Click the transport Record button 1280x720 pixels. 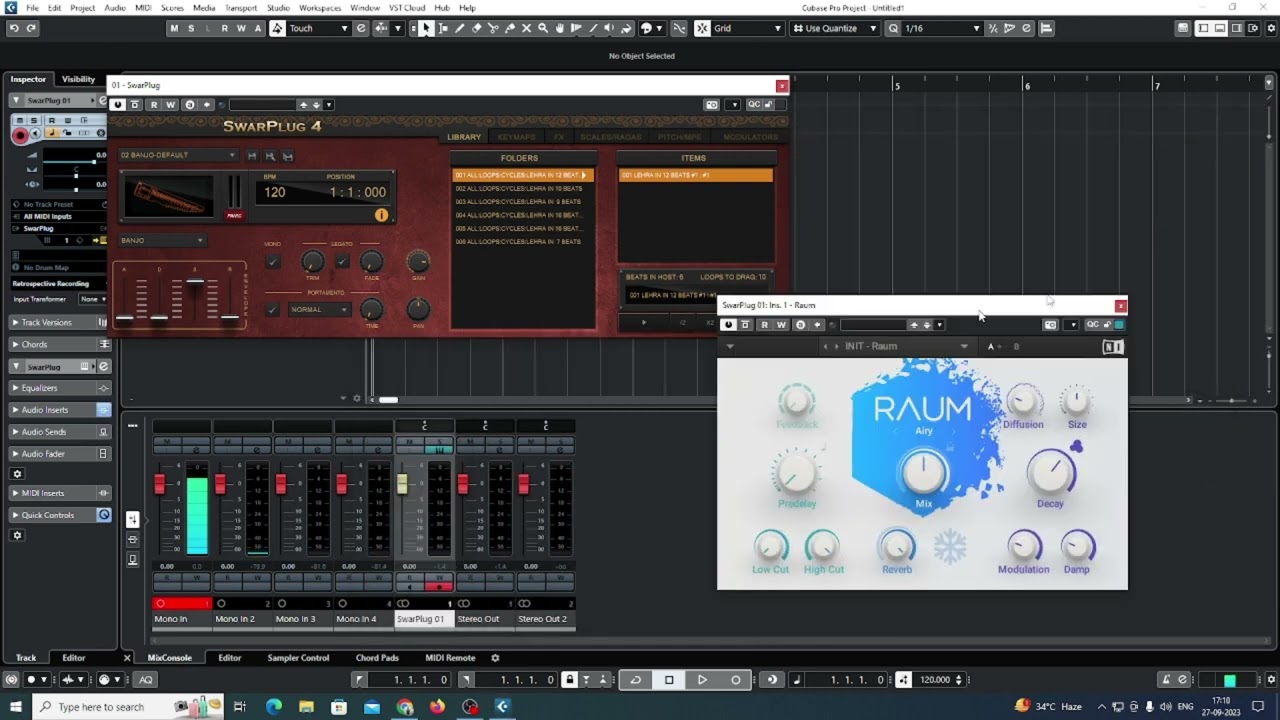click(x=735, y=680)
